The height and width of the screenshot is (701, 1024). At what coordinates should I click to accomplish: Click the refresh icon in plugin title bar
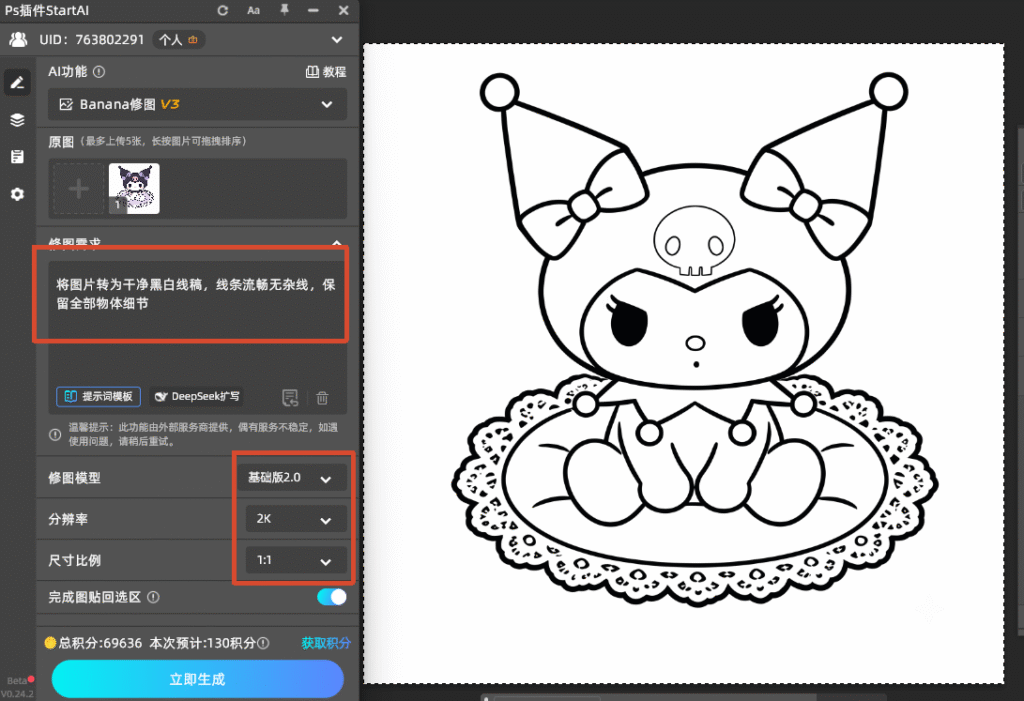click(223, 10)
